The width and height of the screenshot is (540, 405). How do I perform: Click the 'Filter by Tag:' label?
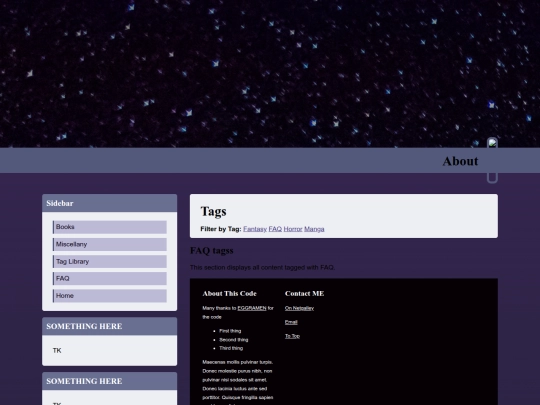coord(221,229)
